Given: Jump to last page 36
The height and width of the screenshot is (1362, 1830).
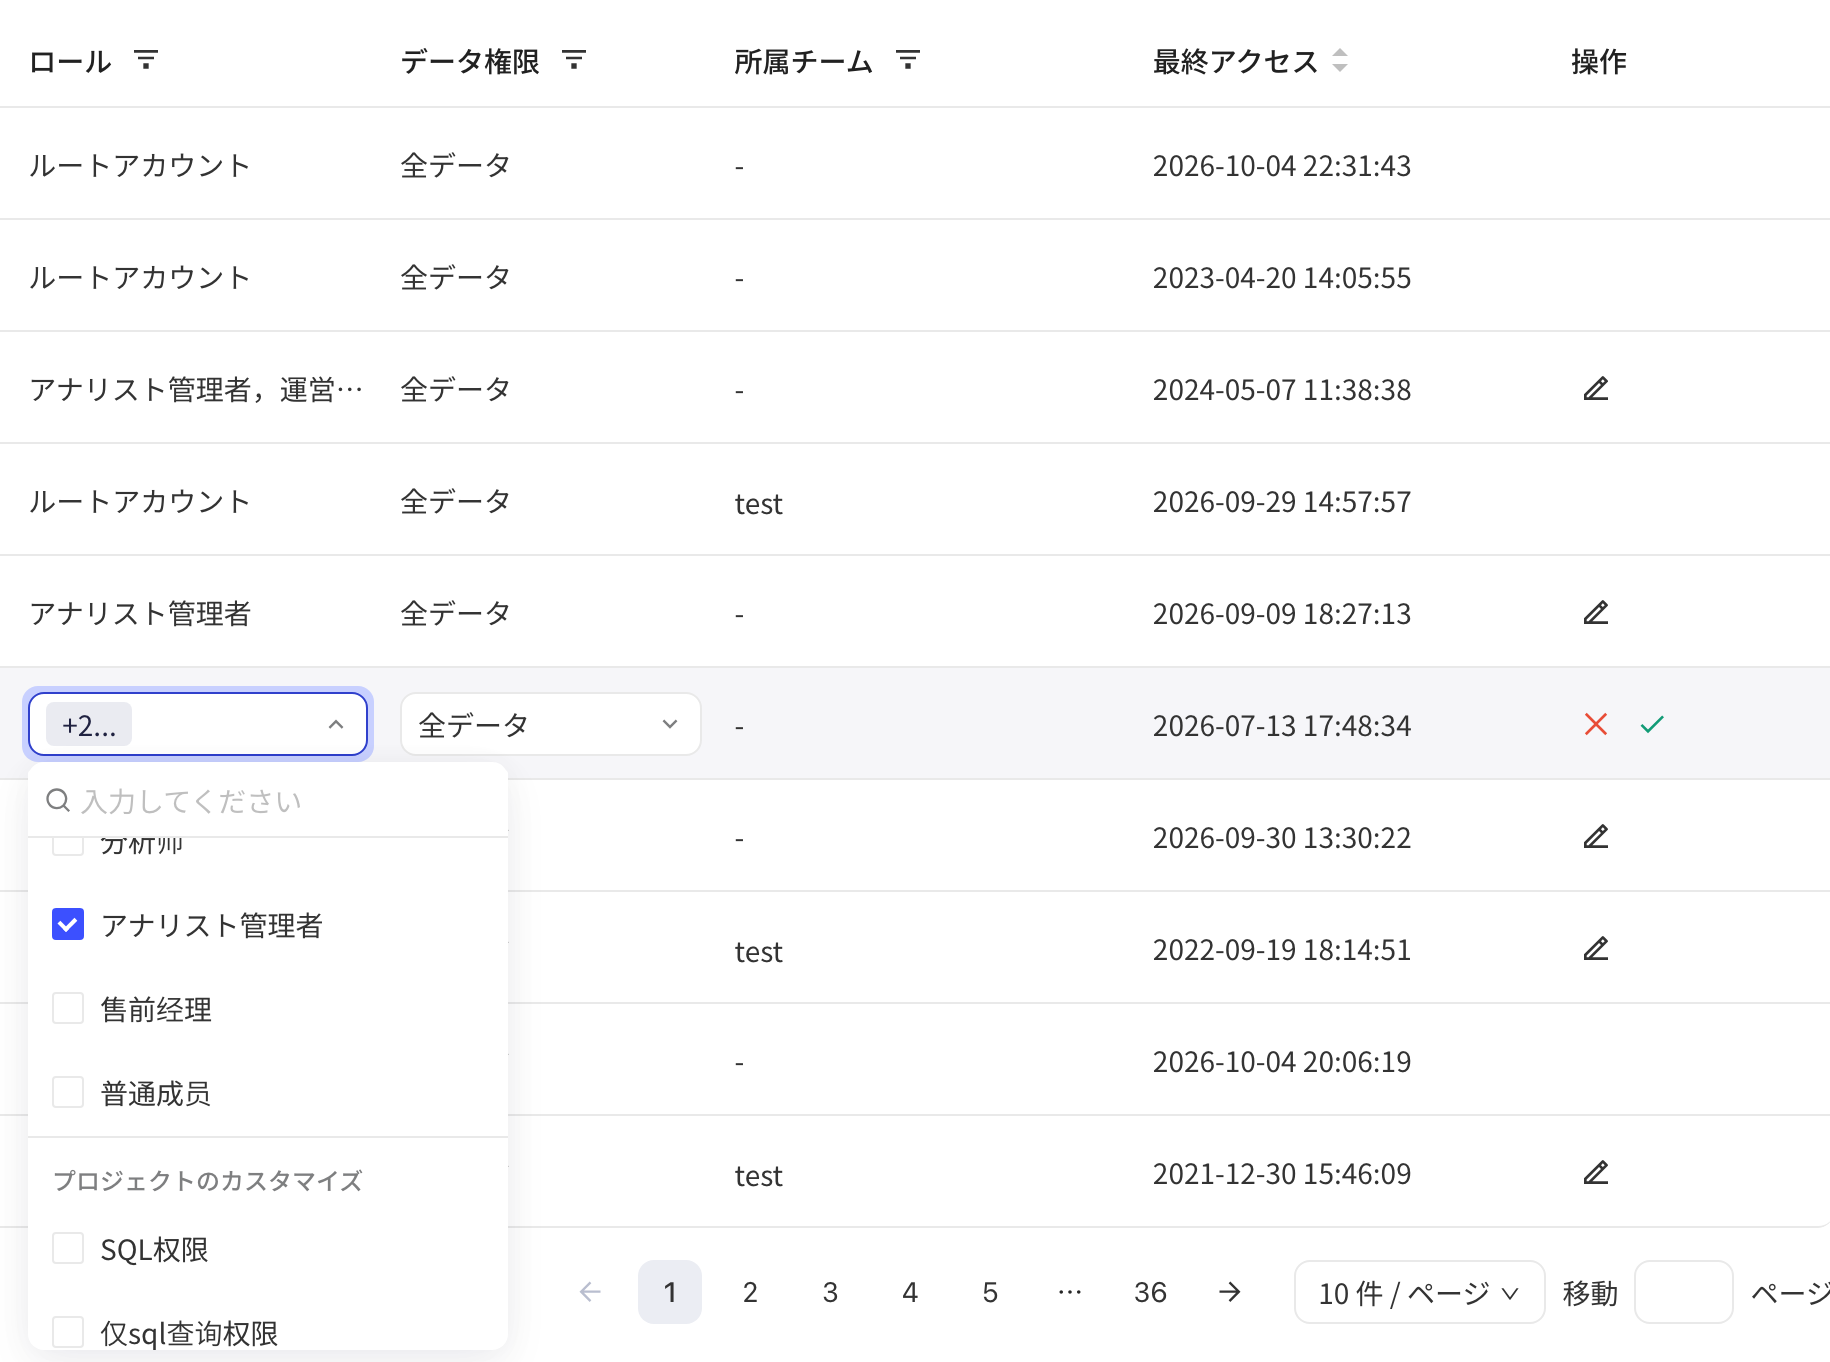Looking at the screenshot, I should (1150, 1292).
